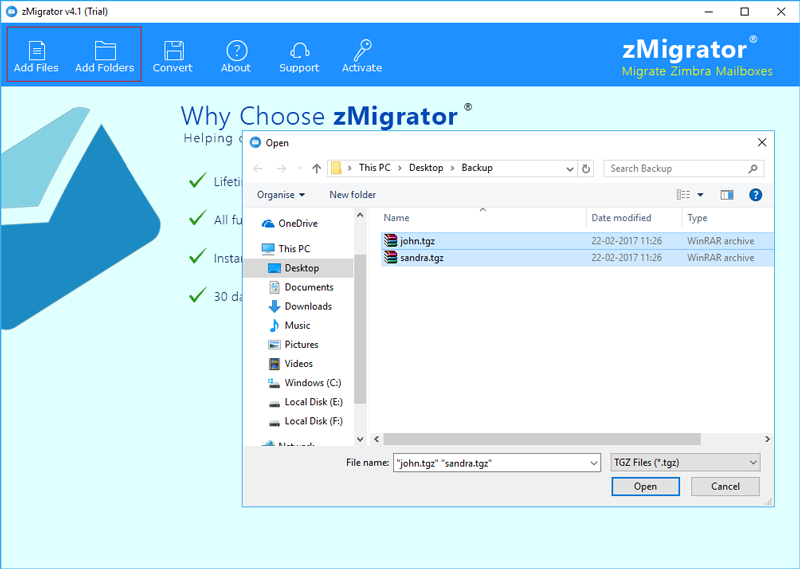Close the Open dialog
The image size is (800, 569).
coord(762,142)
